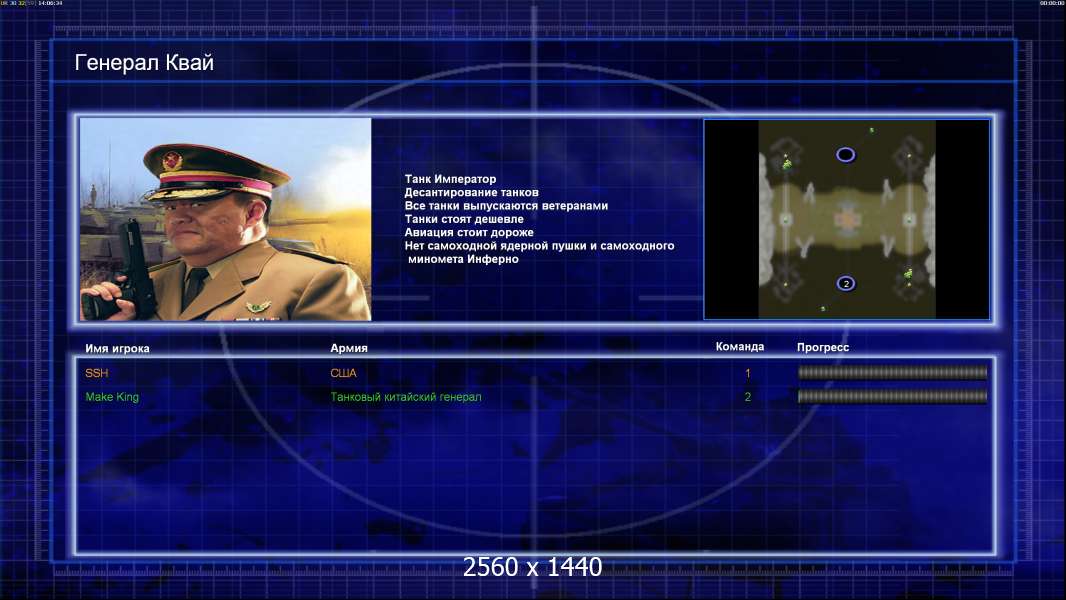
Task: Click the Танковый китайский генерал army entry
Action: coord(406,397)
